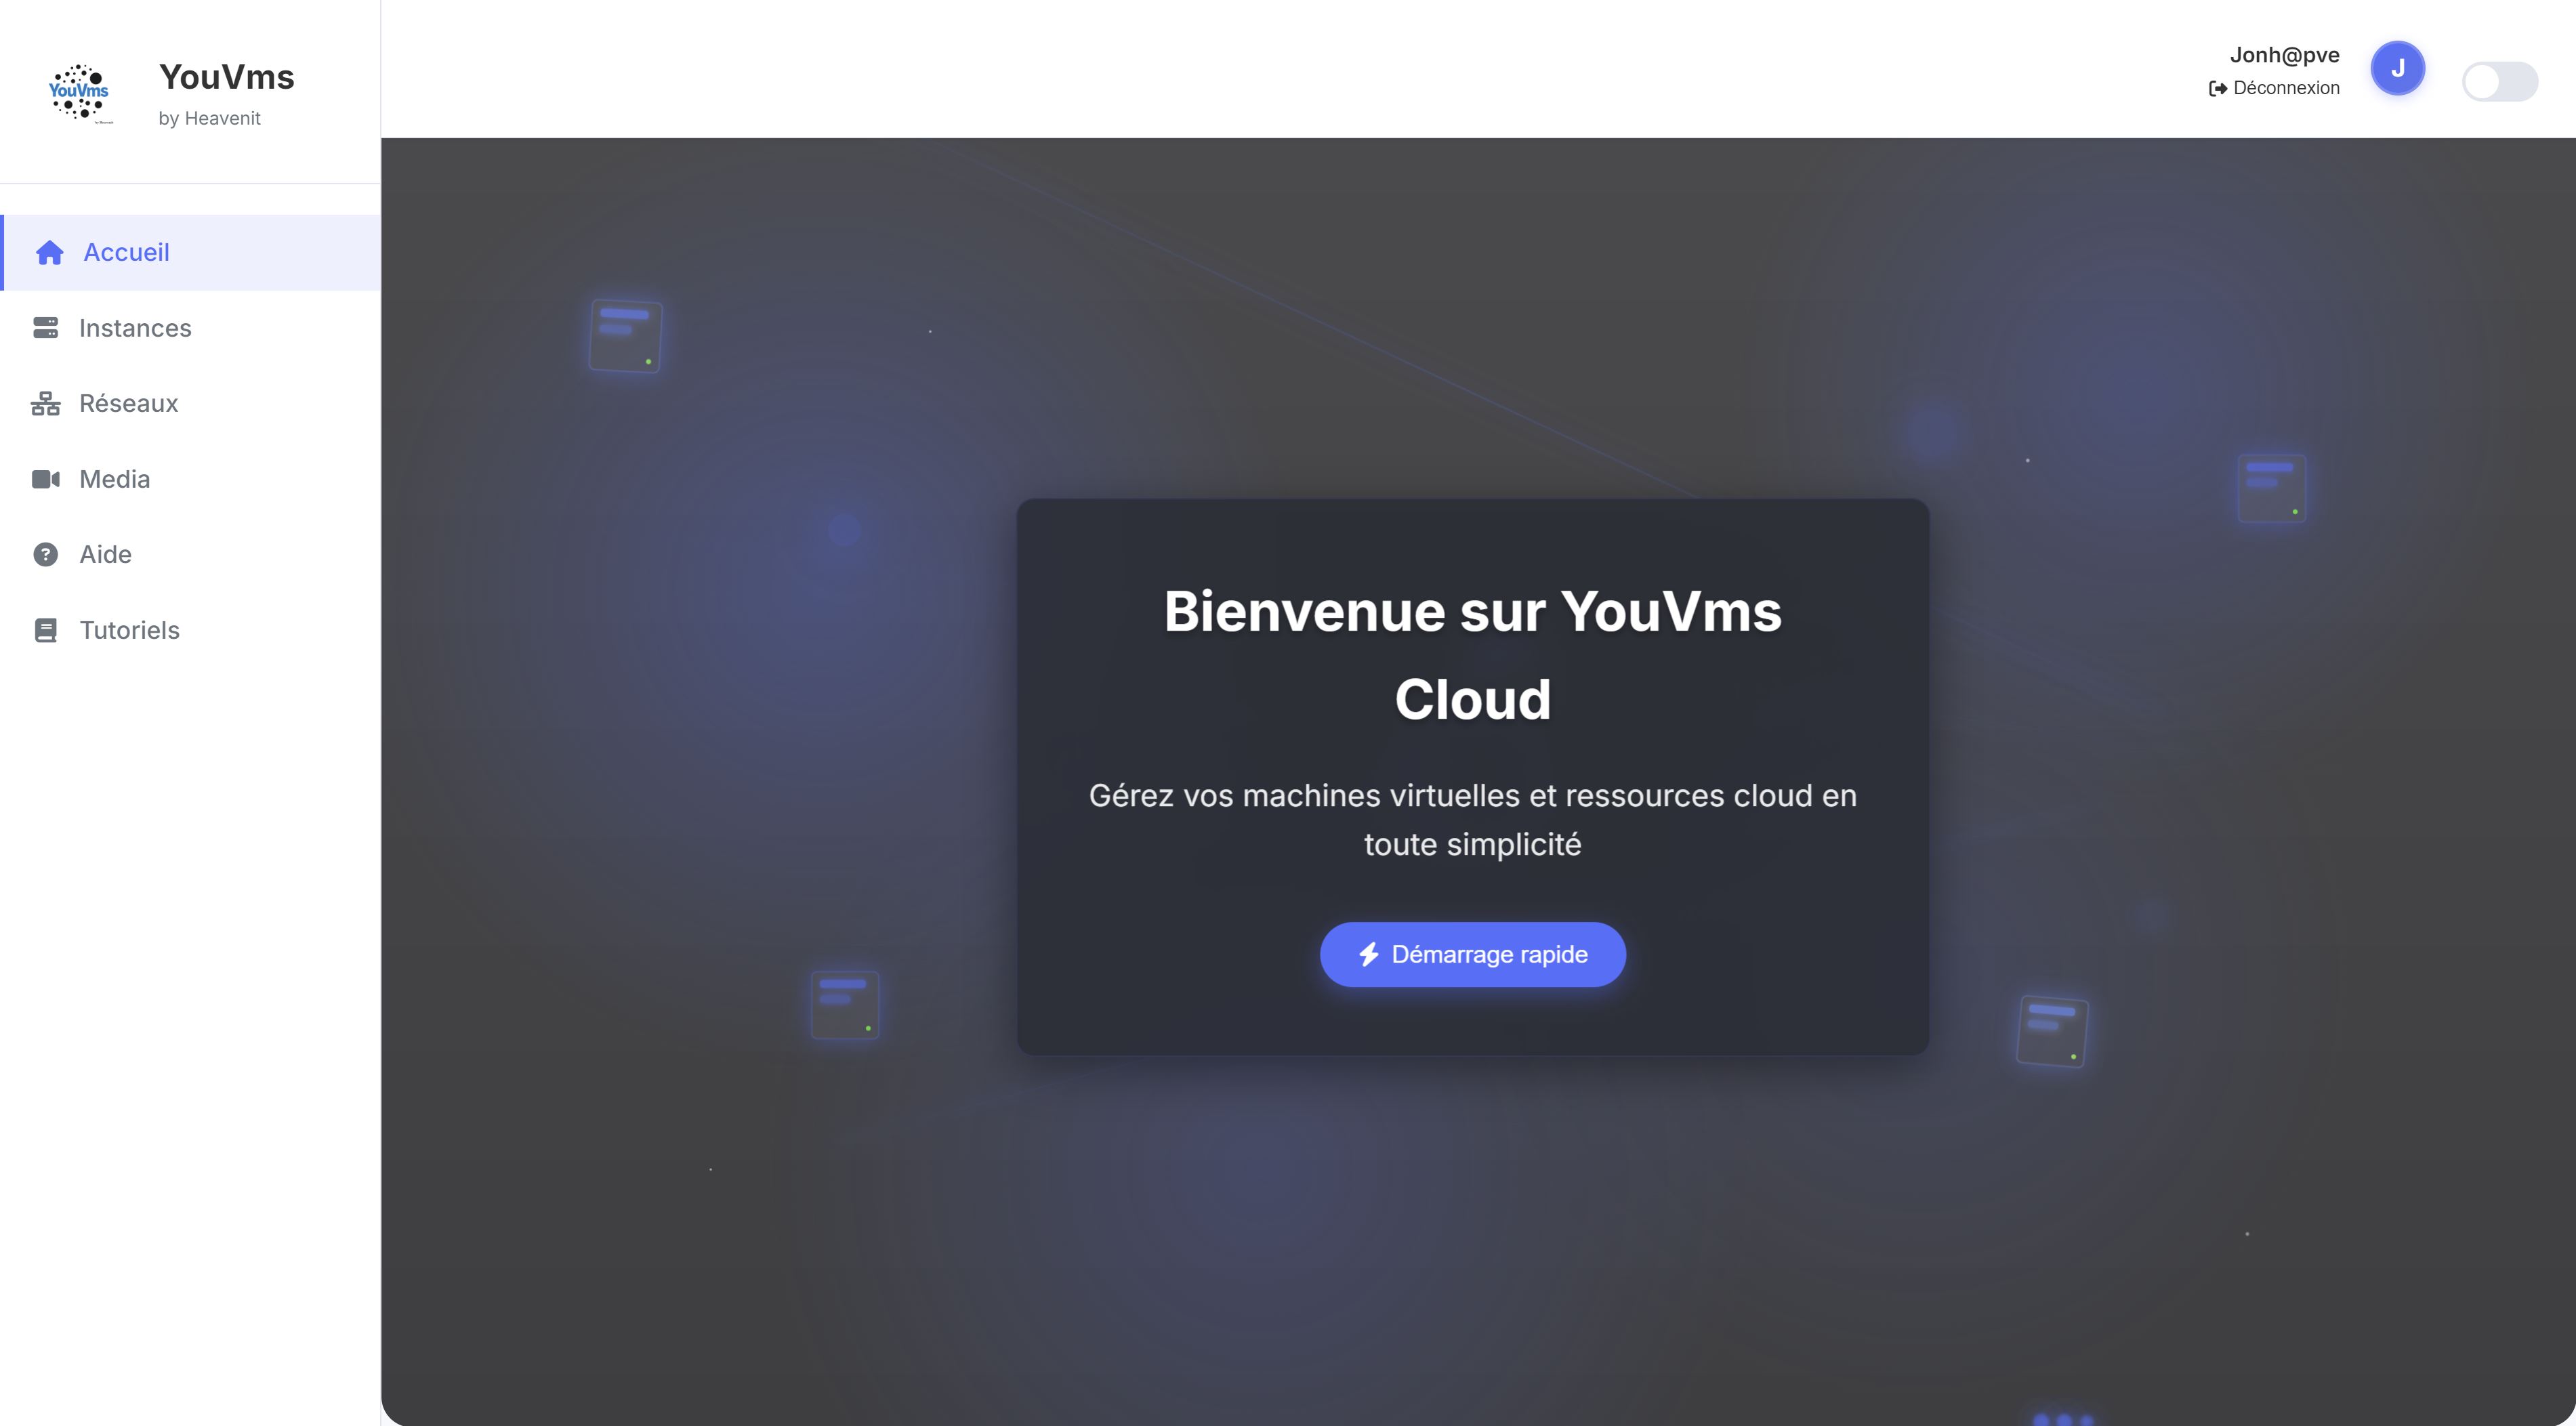The height and width of the screenshot is (1426, 2576).
Task: Open the Tutoriels page
Action: pyautogui.click(x=129, y=630)
